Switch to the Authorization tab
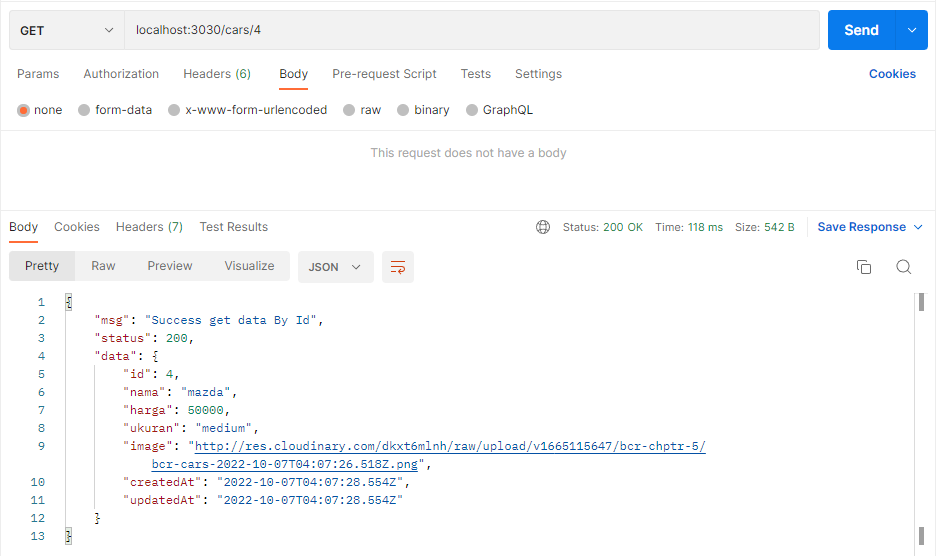This screenshot has height=556, width=936. [x=121, y=74]
